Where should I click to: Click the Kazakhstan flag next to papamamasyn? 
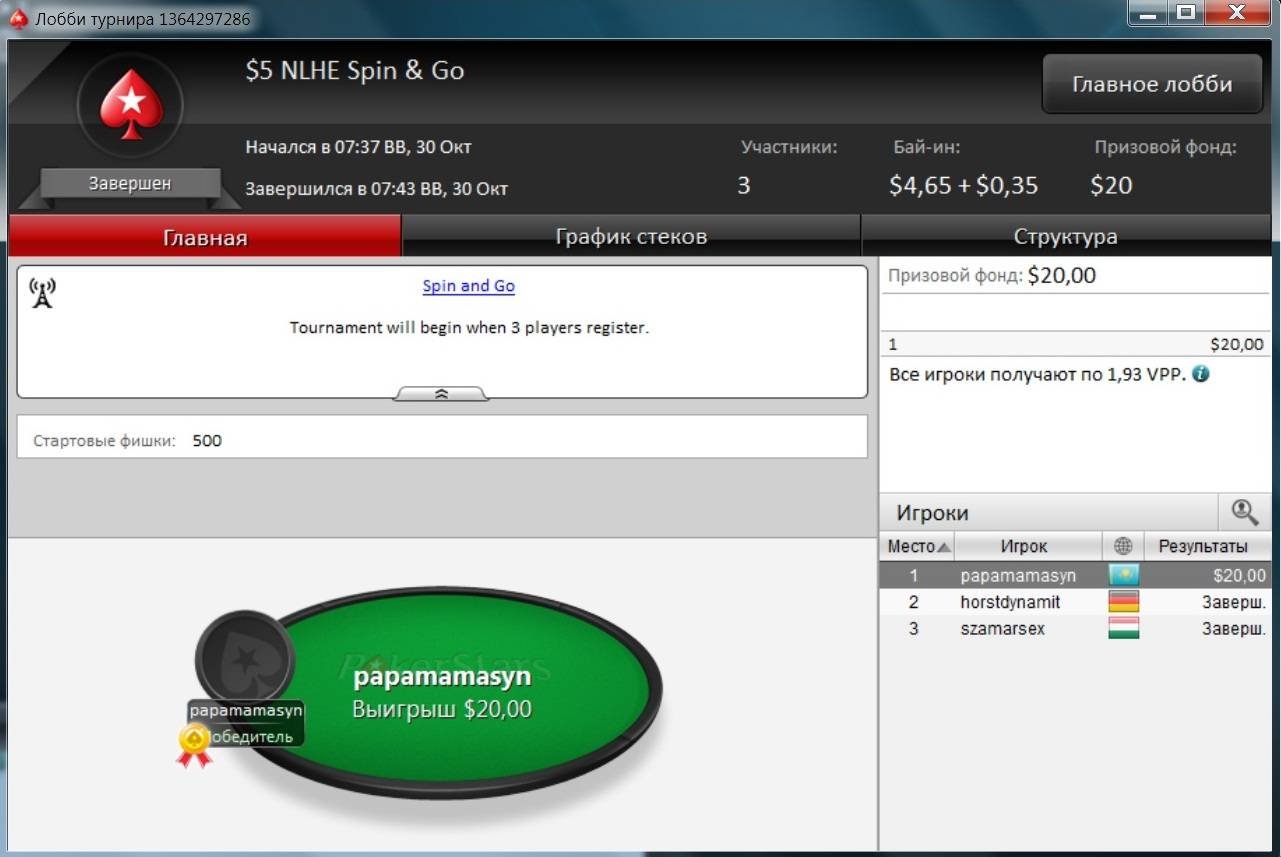(1124, 575)
